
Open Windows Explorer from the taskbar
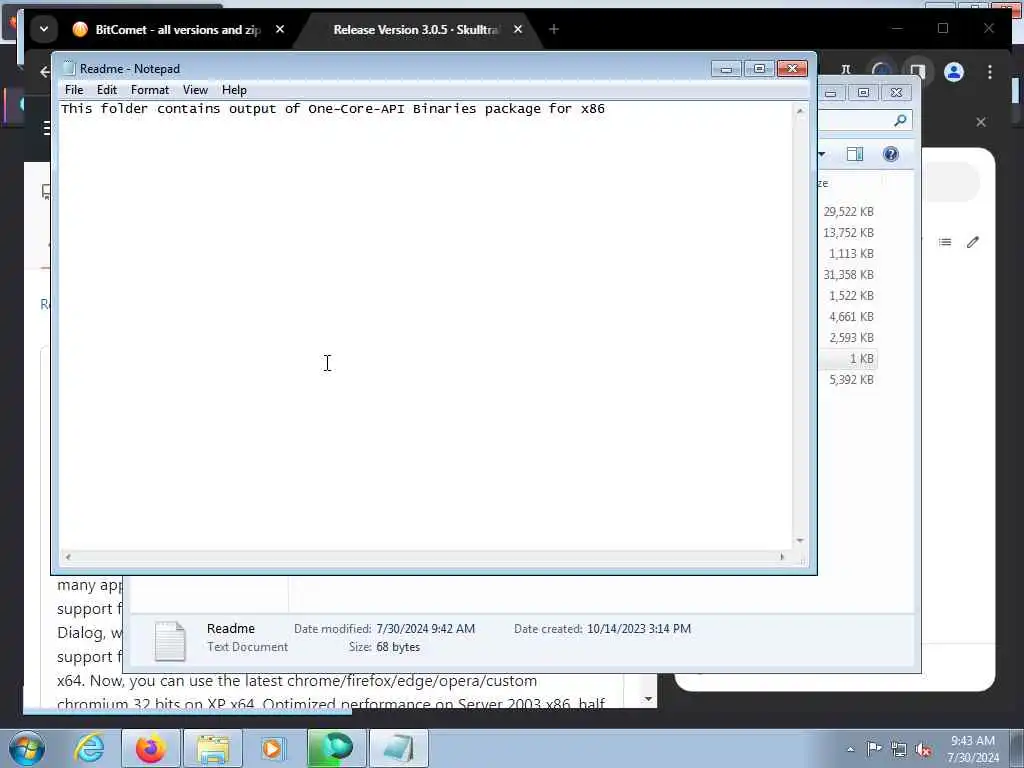pos(213,748)
